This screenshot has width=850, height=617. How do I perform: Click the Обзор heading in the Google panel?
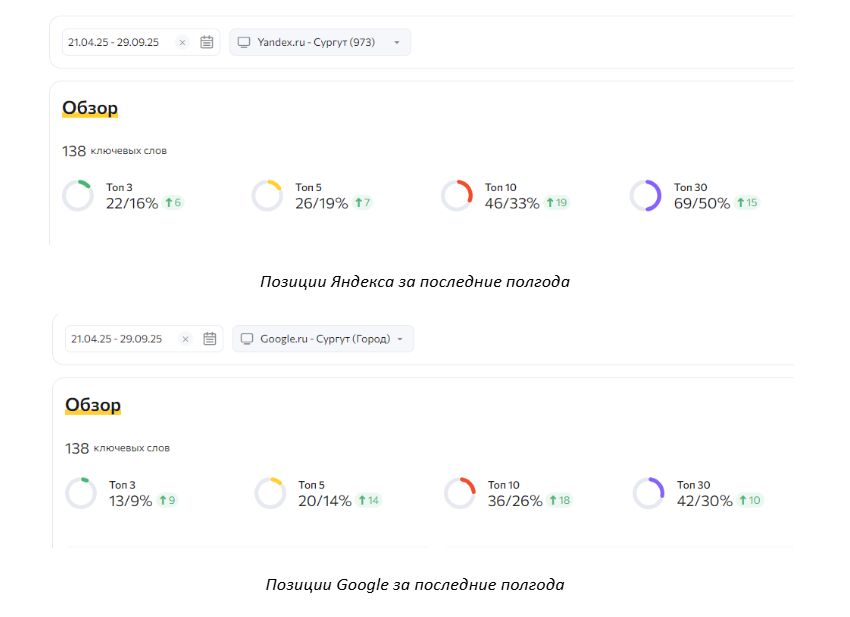[x=93, y=405]
